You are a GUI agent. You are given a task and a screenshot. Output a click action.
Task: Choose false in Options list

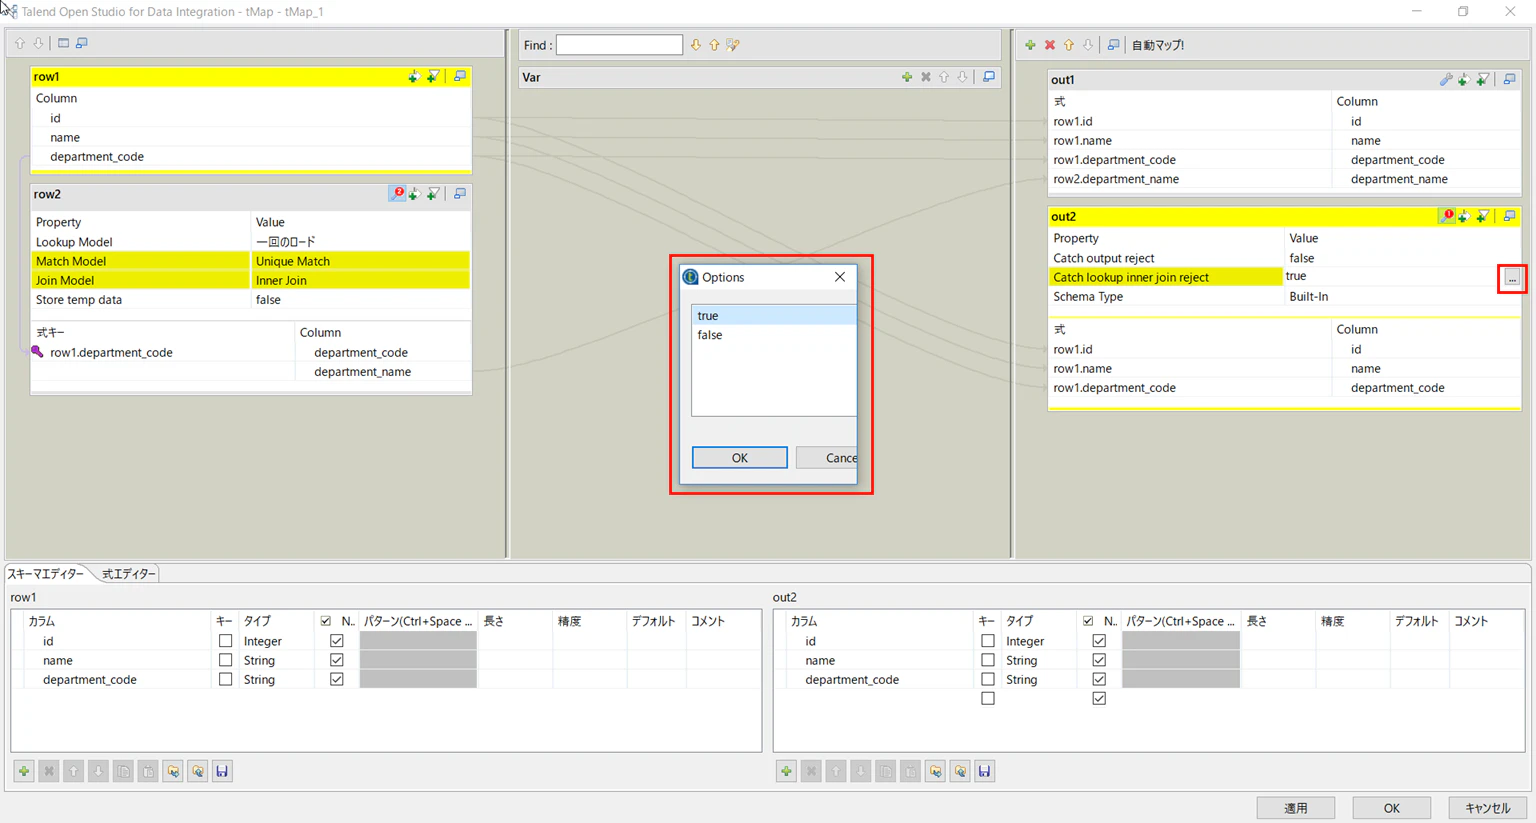click(774, 335)
